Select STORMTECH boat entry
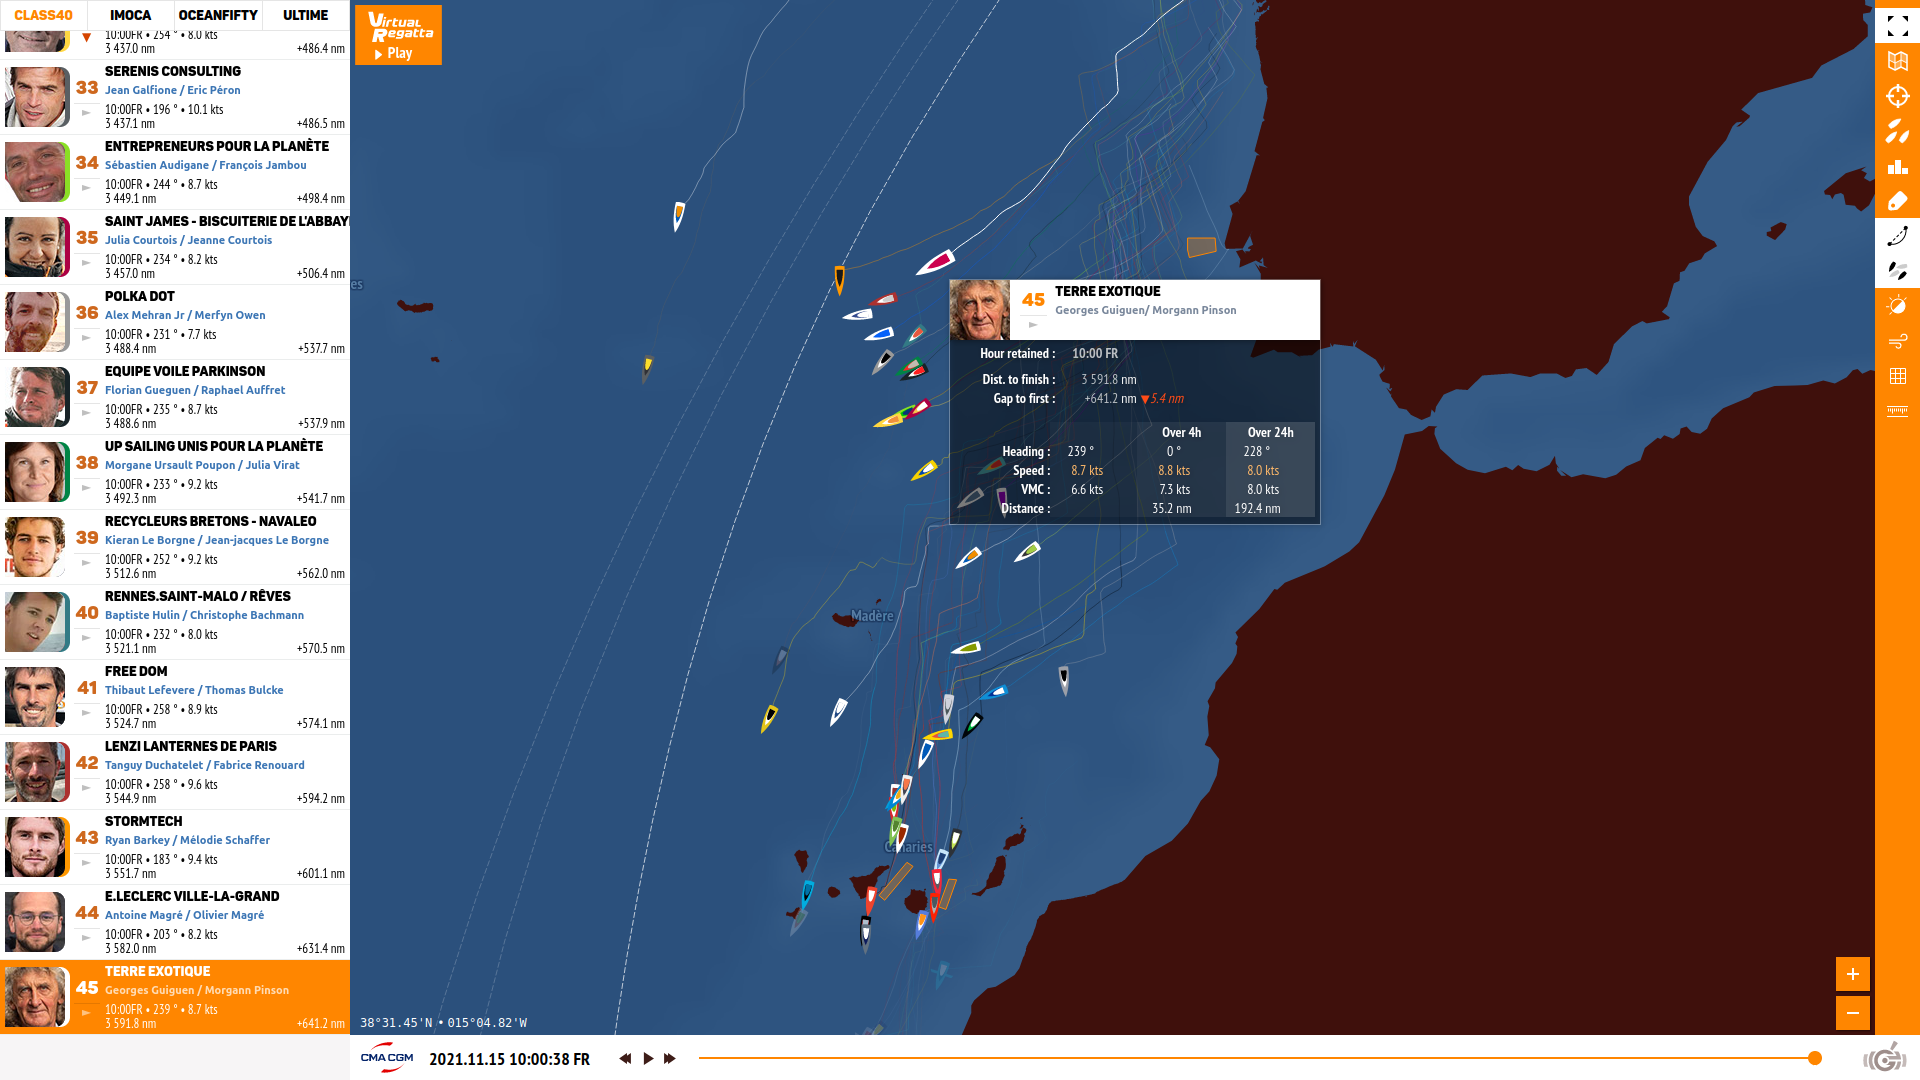The image size is (1920, 1080). 175,847
